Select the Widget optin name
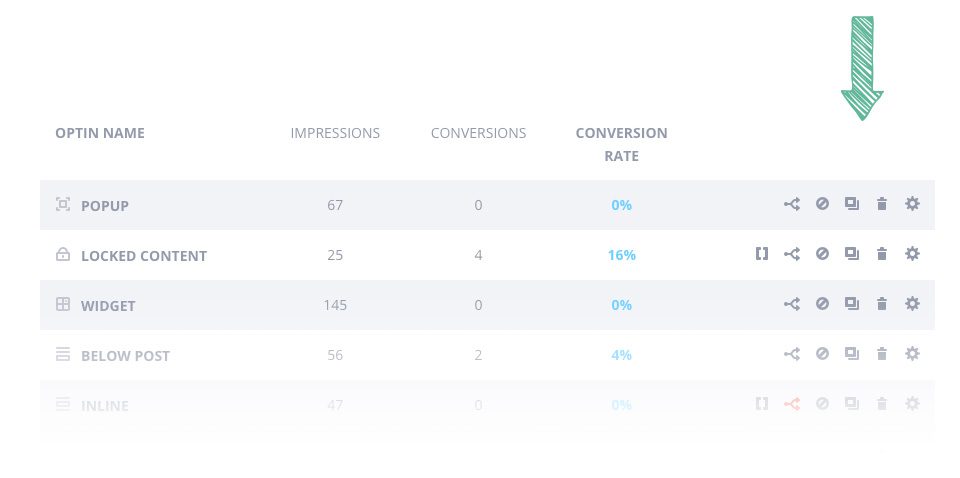This screenshot has height=478, width=960. point(107,306)
